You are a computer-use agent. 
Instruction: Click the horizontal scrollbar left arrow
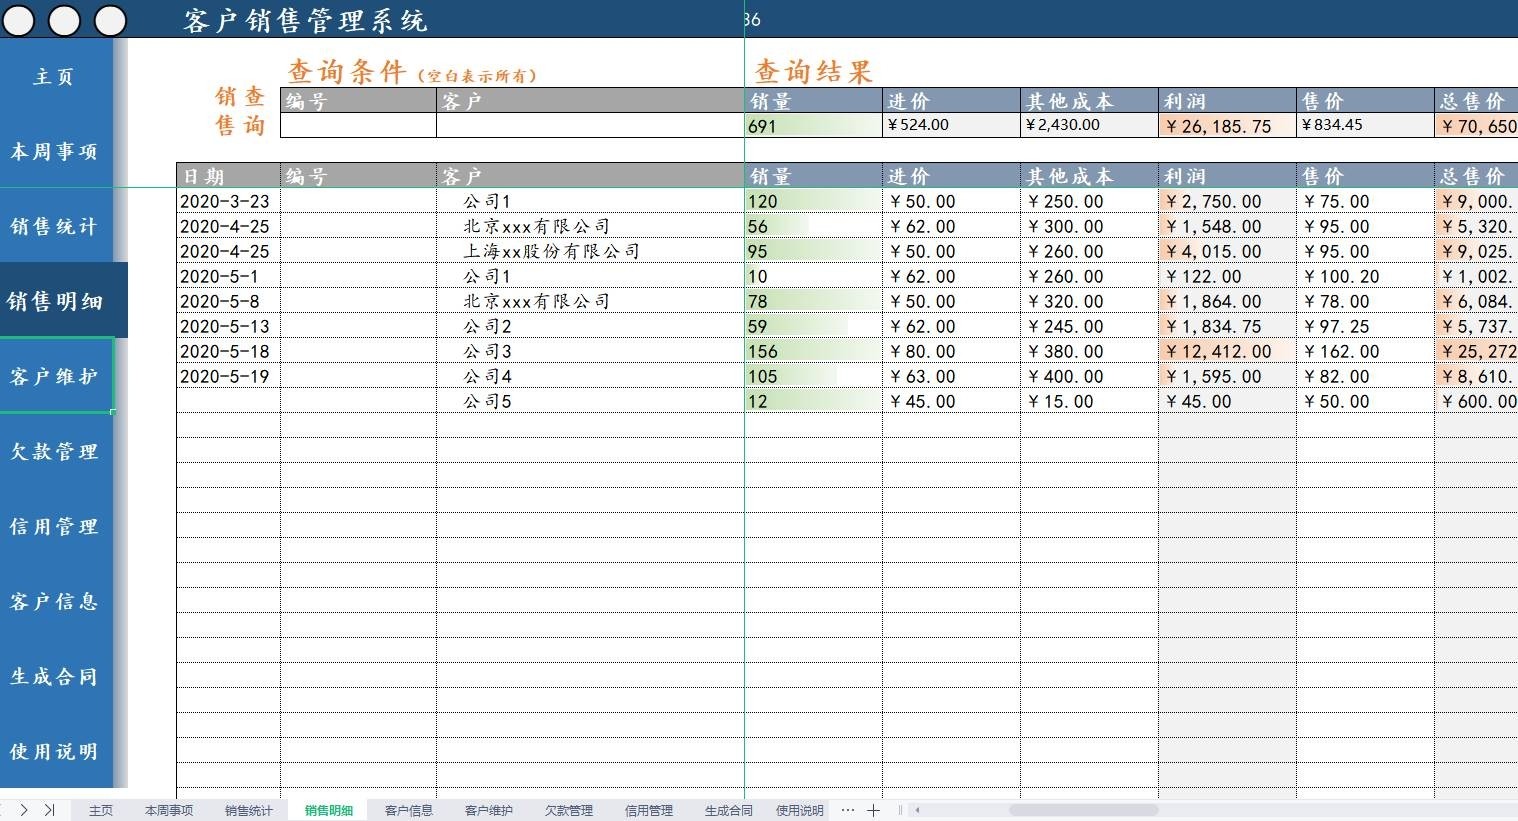pos(917,810)
